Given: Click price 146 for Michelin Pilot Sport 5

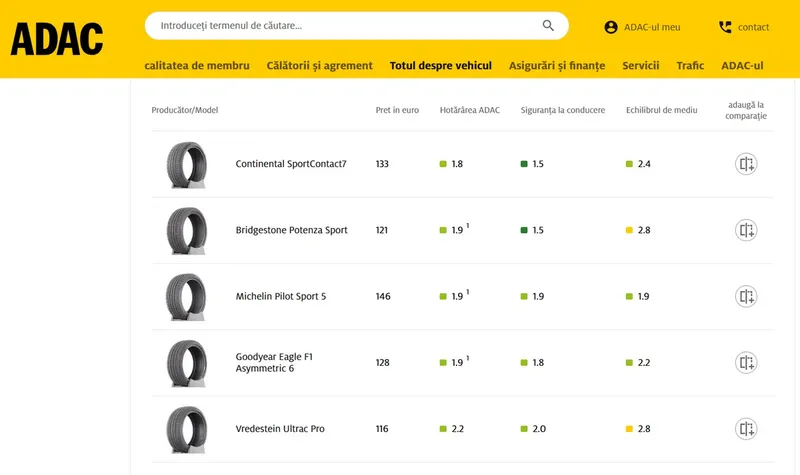Looking at the screenshot, I should (x=383, y=296).
